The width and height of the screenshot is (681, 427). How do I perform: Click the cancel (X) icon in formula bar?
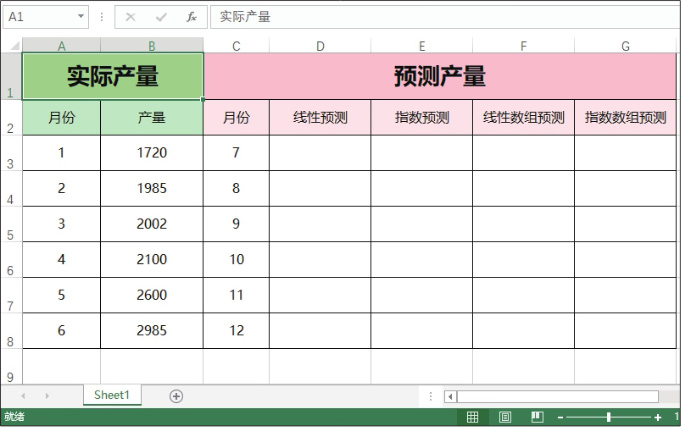coord(130,17)
